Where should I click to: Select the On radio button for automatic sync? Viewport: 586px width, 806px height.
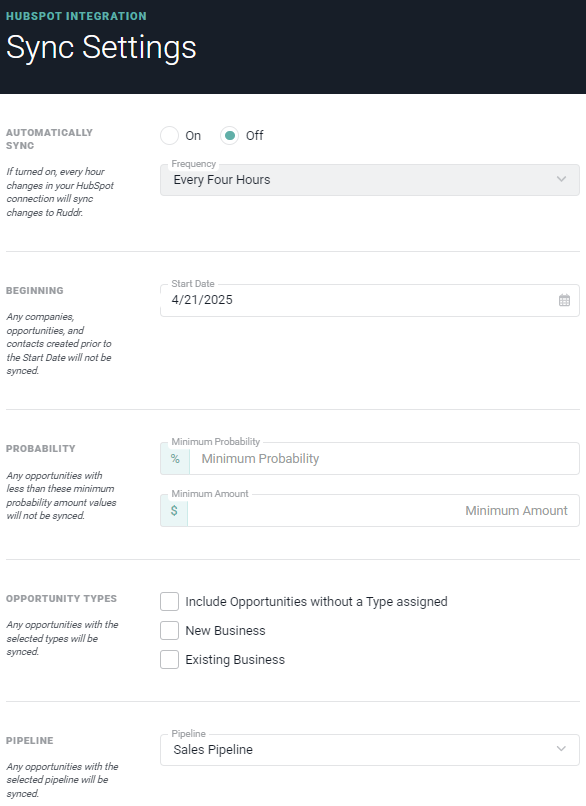point(169,136)
